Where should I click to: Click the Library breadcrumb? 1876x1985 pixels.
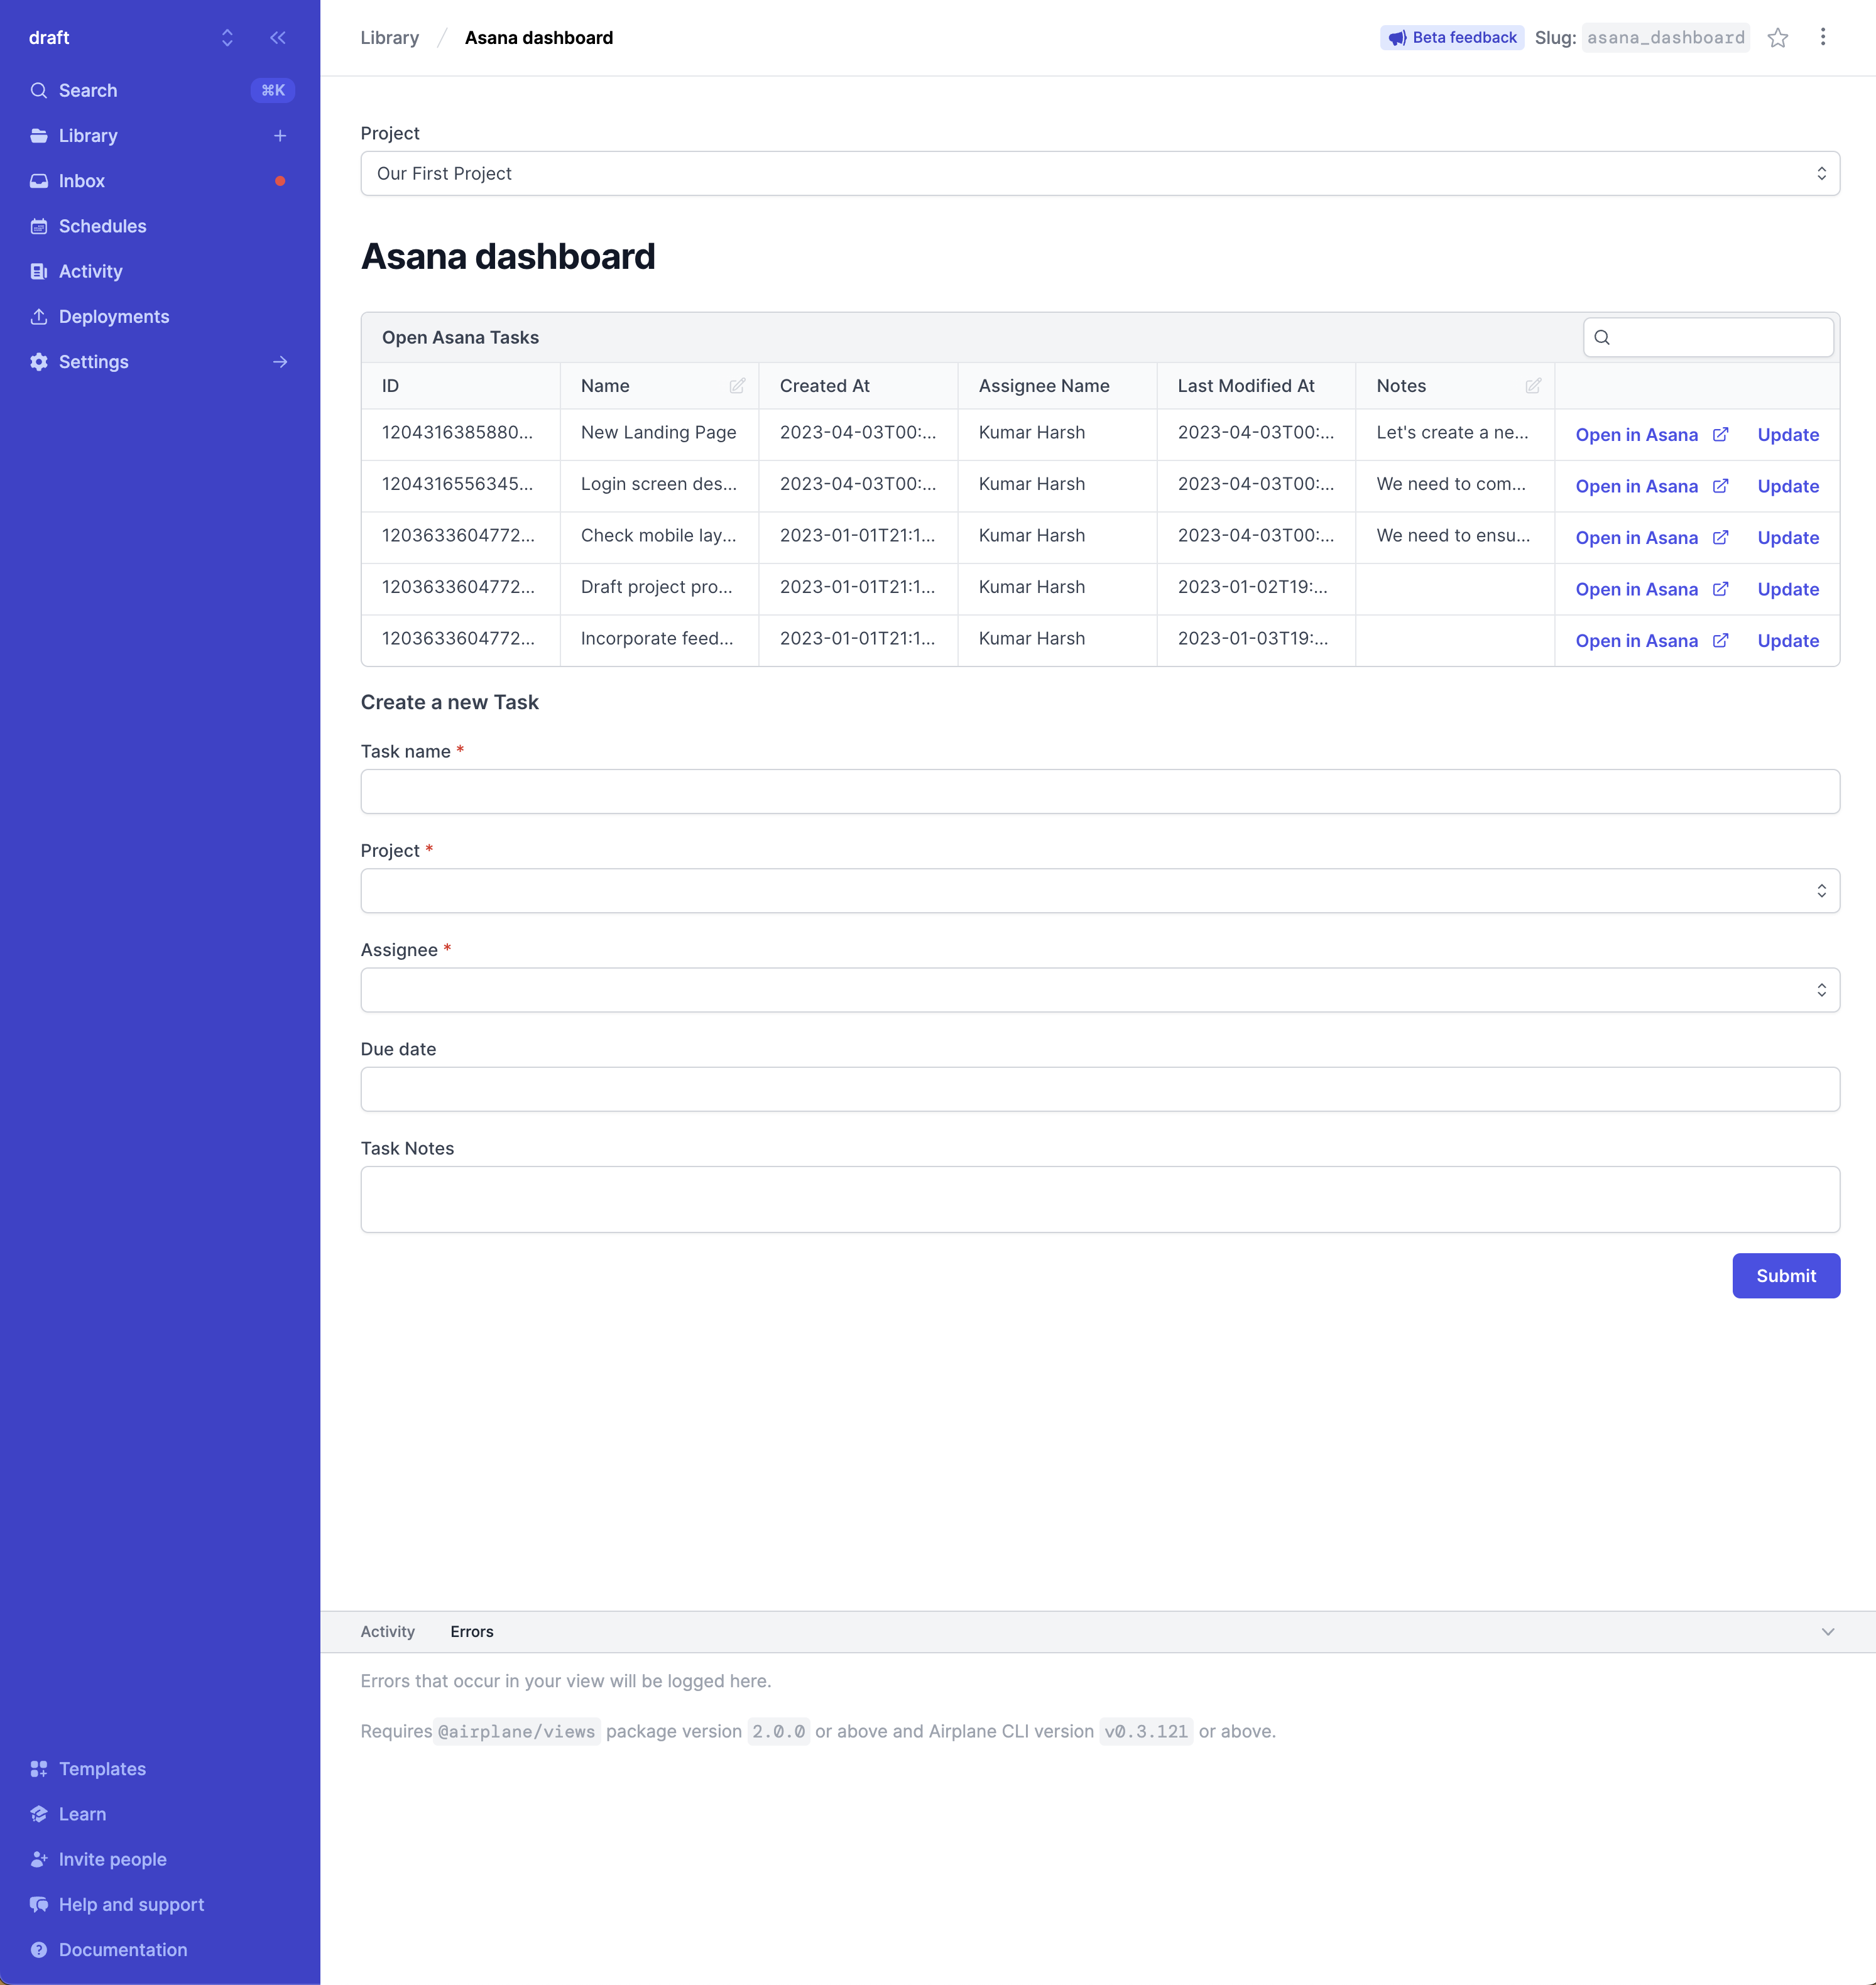(390, 38)
